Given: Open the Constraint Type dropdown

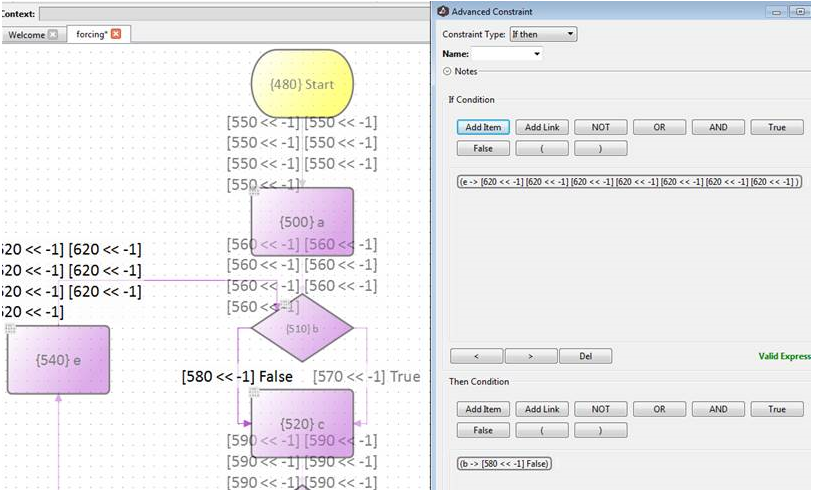Looking at the screenshot, I should [543, 34].
